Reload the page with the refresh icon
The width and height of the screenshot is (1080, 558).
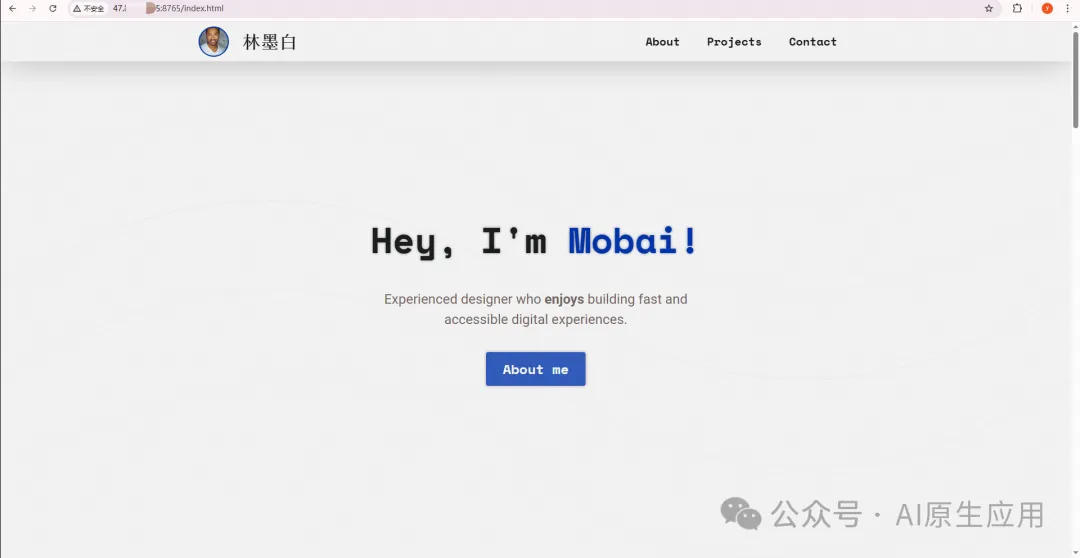[53, 8]
